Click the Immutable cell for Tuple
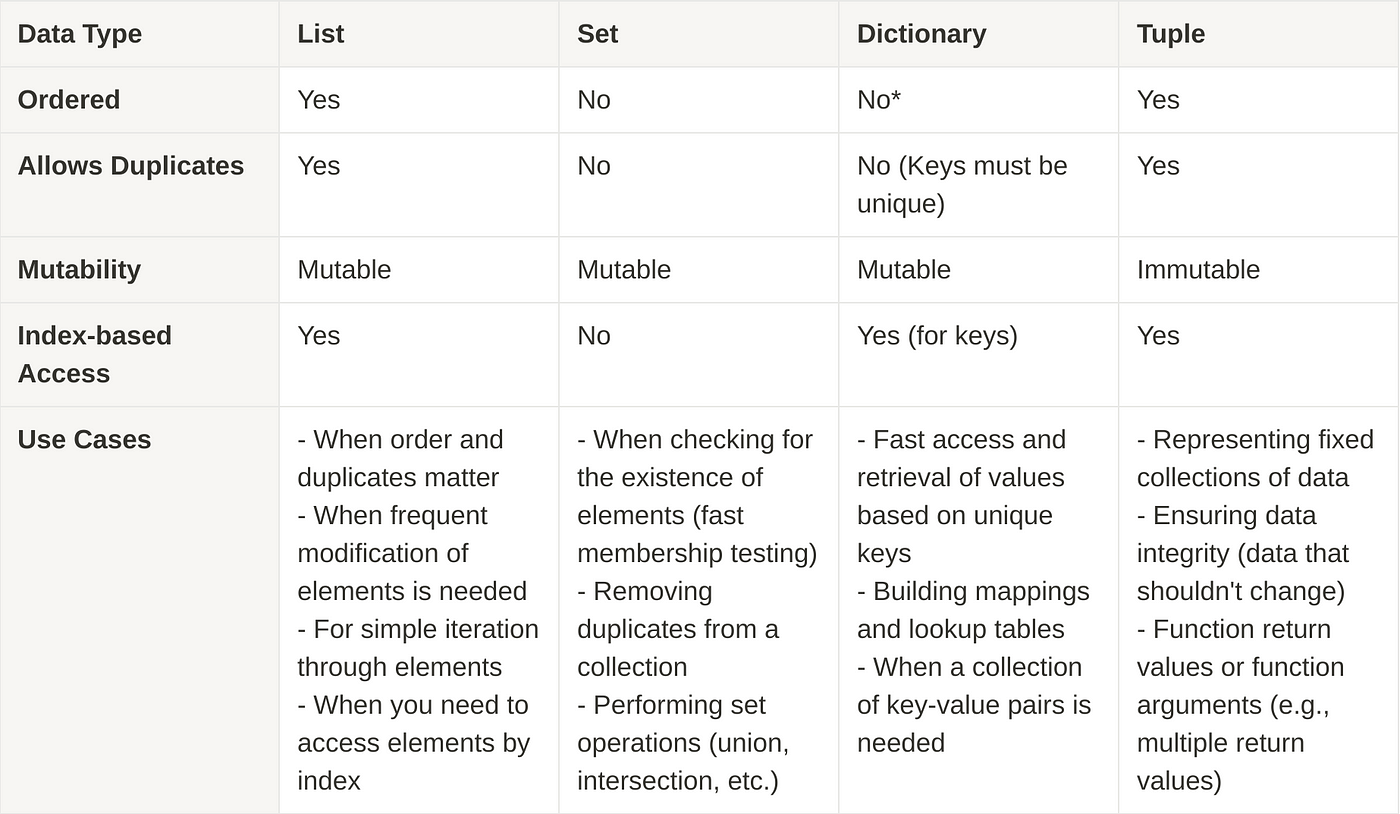The height and width of the screenshot is (814, 1400). point(1259,270)
